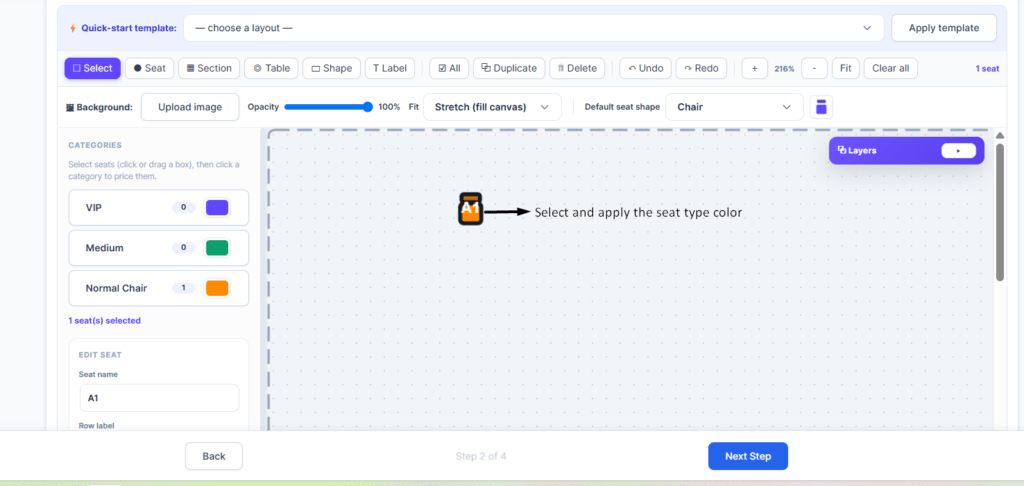1024x486 pixels.
Task: Select the A1 seat on canvas
Action: (x=470, y=209)
